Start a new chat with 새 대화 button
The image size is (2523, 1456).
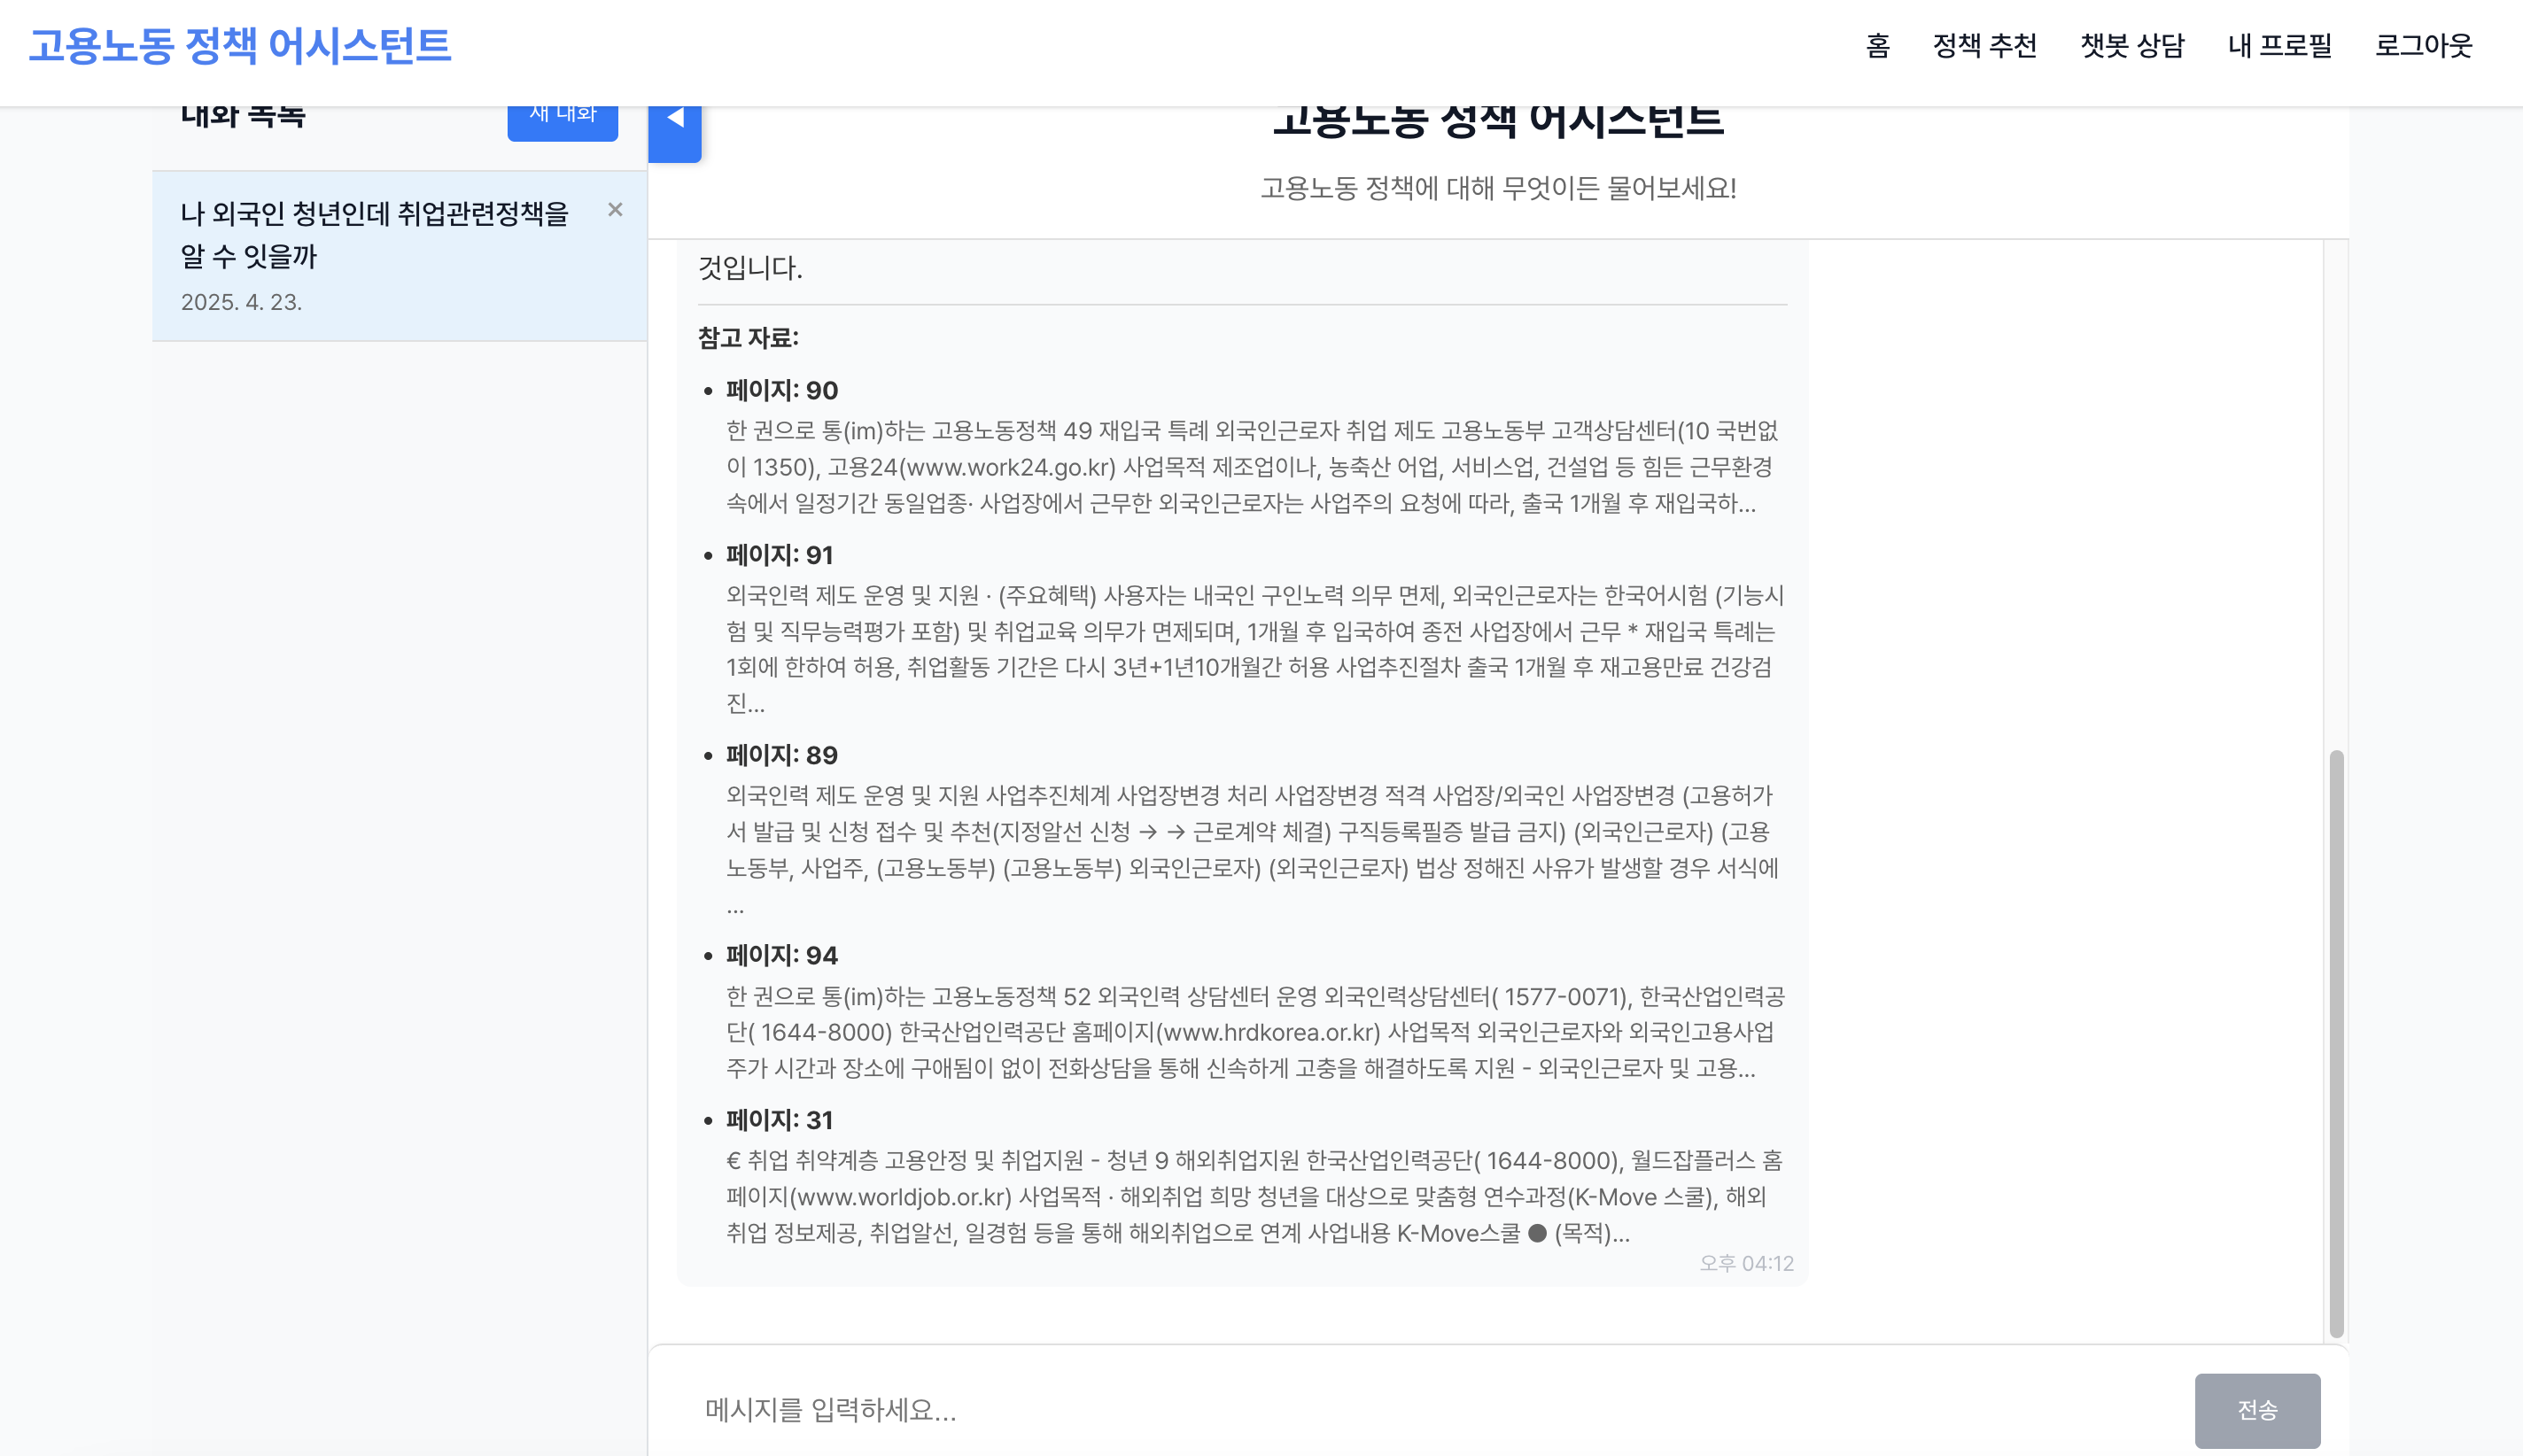[x=562, y=122]
